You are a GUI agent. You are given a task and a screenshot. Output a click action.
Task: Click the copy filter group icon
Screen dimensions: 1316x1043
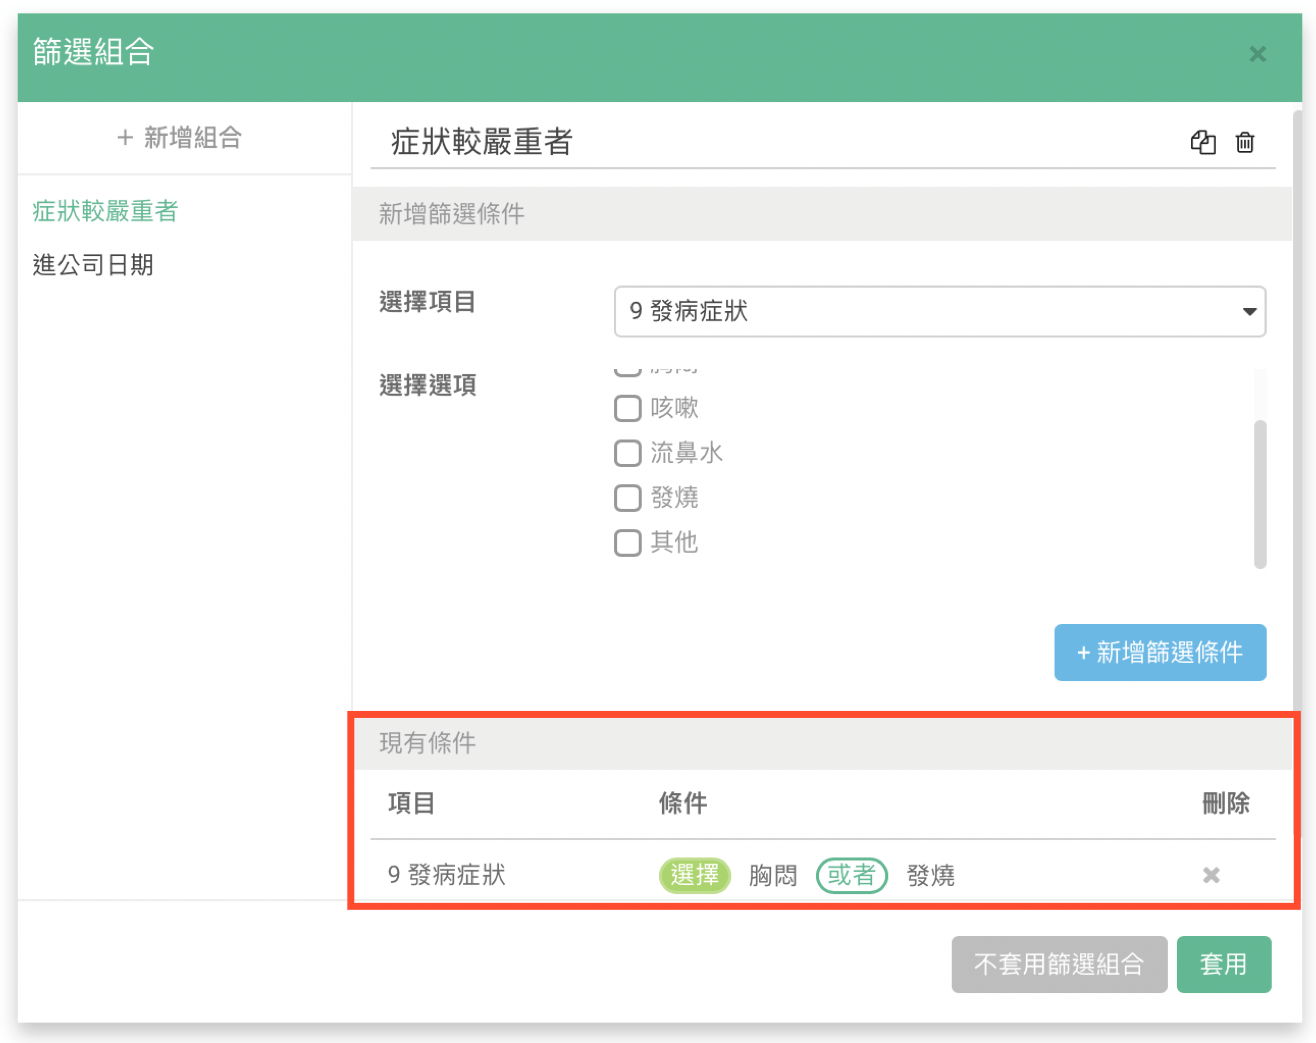pyautogui.click(x=1203, y=143)
